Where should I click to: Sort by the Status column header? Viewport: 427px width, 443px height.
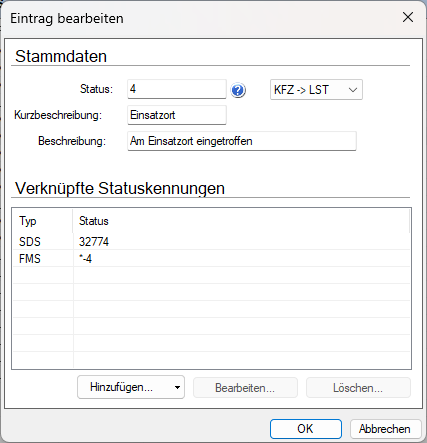(x=241, y=221)
